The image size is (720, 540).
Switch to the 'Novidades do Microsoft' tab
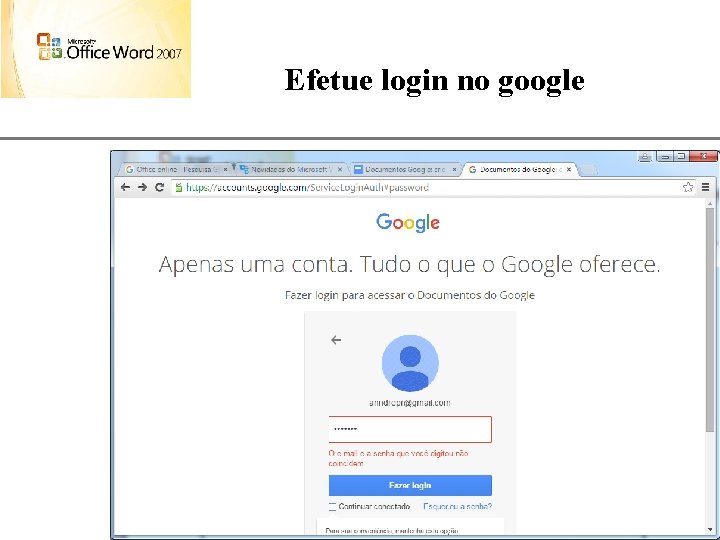tap(290, 169)
